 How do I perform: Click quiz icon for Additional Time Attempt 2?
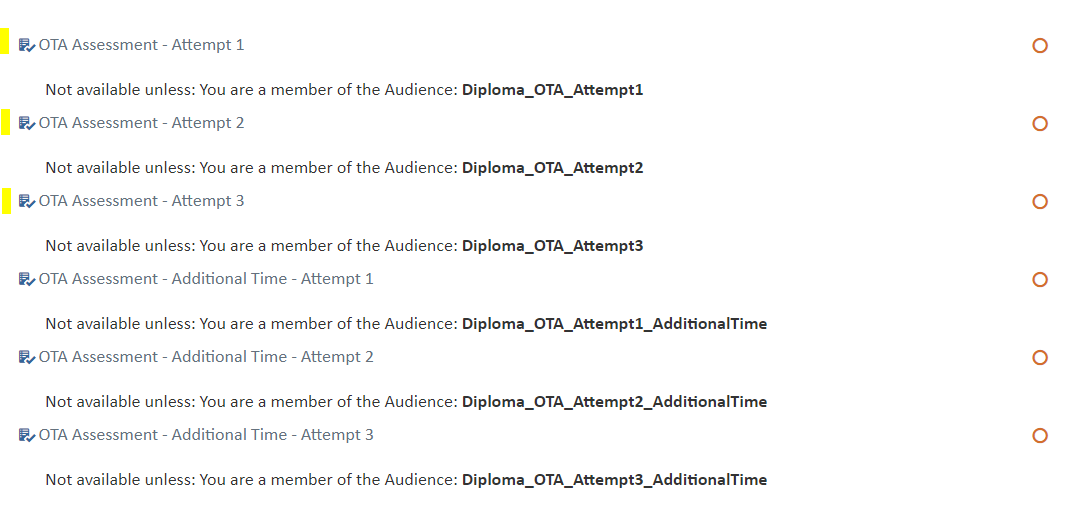(x=27, y=357)
